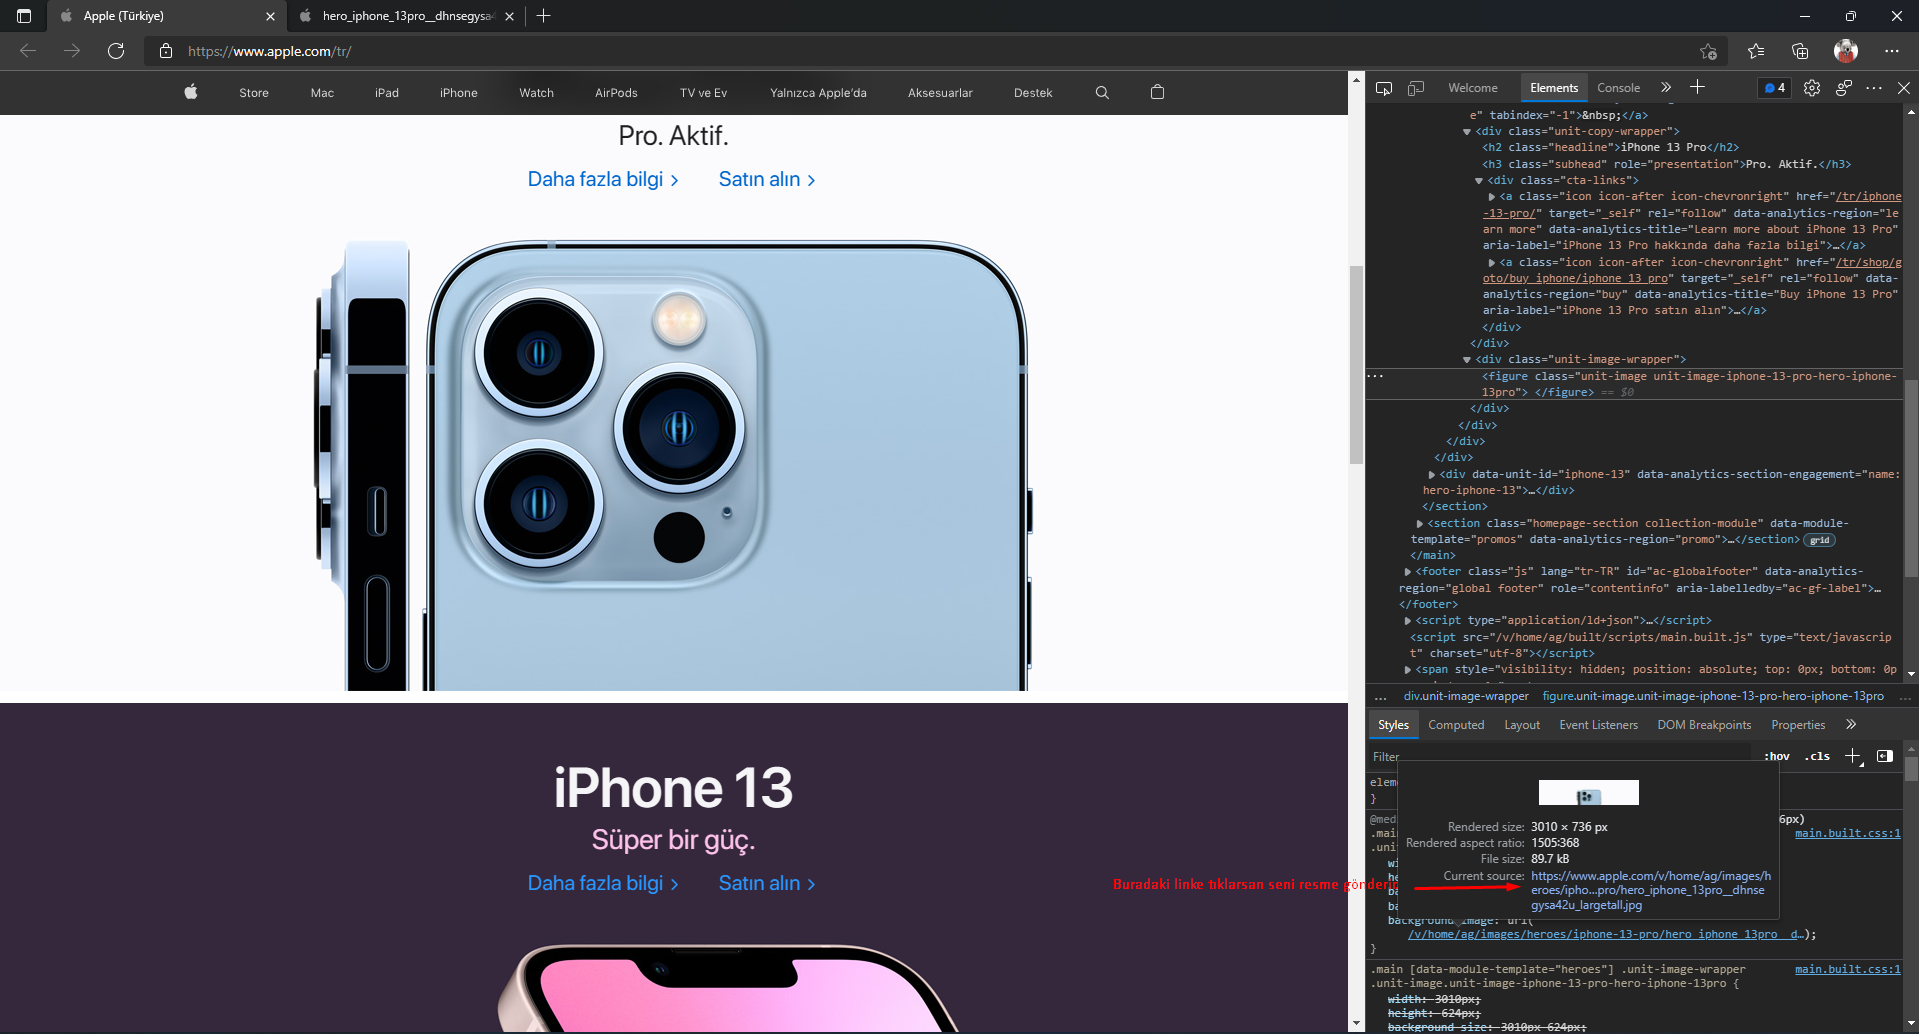This screenshot has height=1034, width=1919.
Task: Open the background-image URL link
Action: [x=1606, y=934]
